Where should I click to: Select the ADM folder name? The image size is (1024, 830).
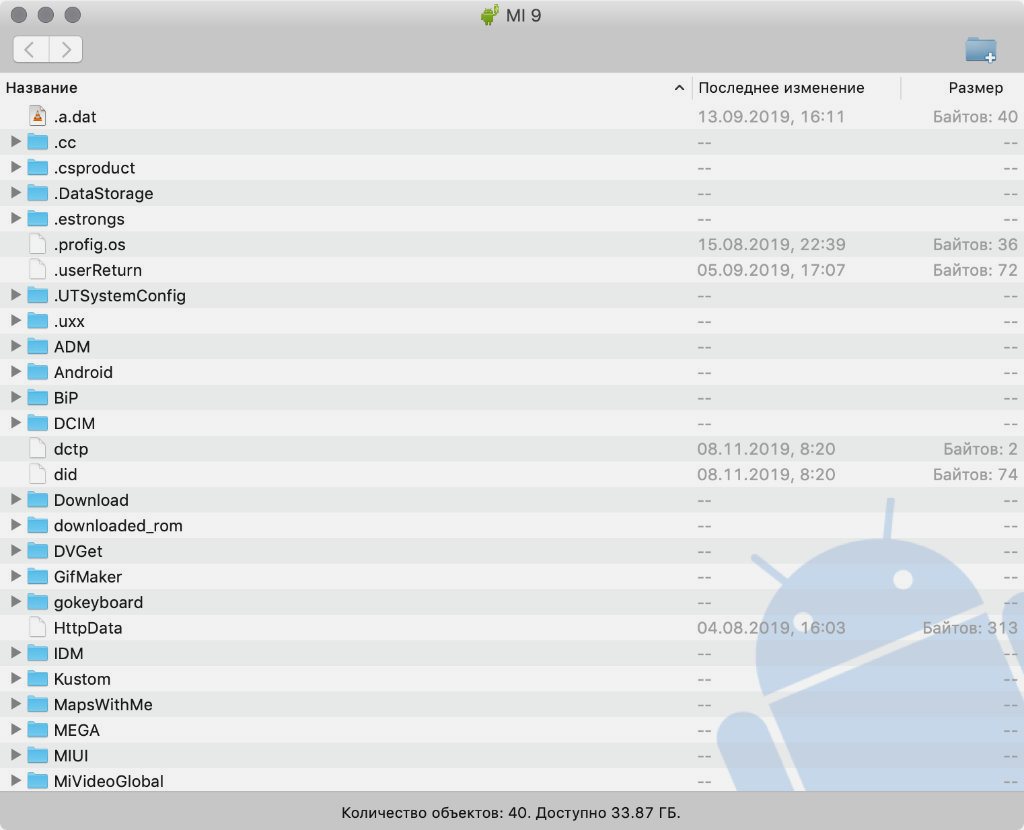(x=72, y=347)
